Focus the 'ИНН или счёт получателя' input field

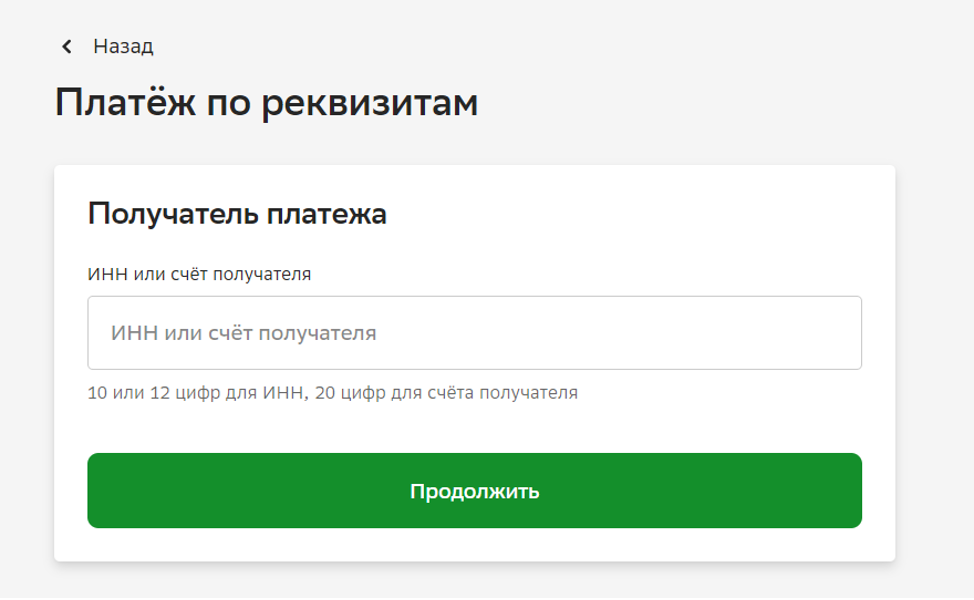[x=474, y=333]
